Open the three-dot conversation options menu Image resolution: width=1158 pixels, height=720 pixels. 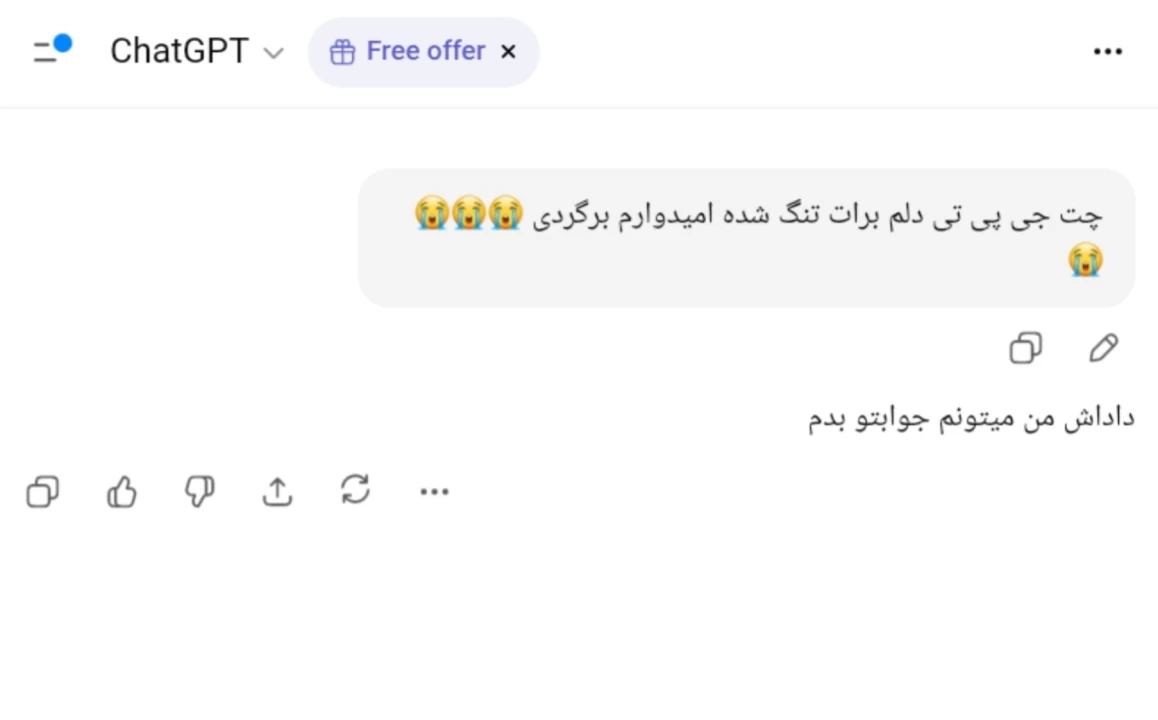coord(1108,51)
